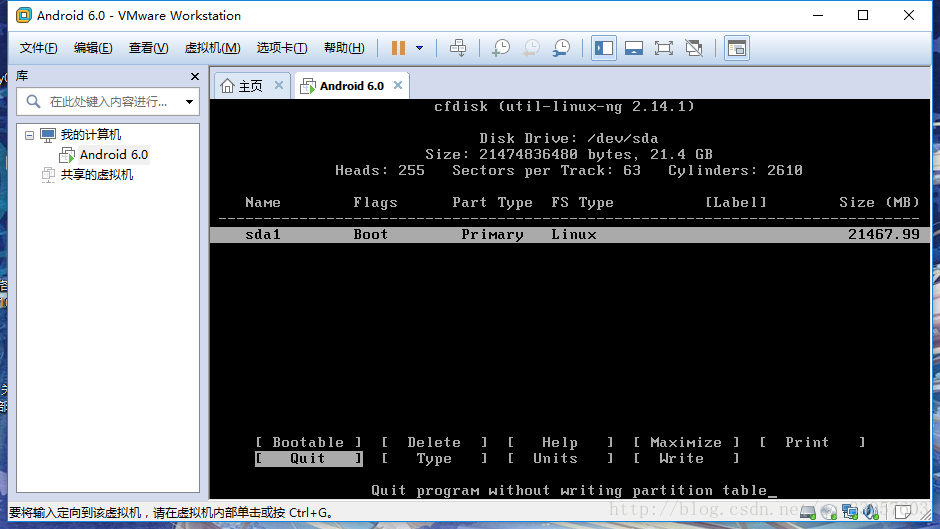Open the power options dropdown arrow
The width and height of the screenshot is (940, 529).
tap(420, 48)
